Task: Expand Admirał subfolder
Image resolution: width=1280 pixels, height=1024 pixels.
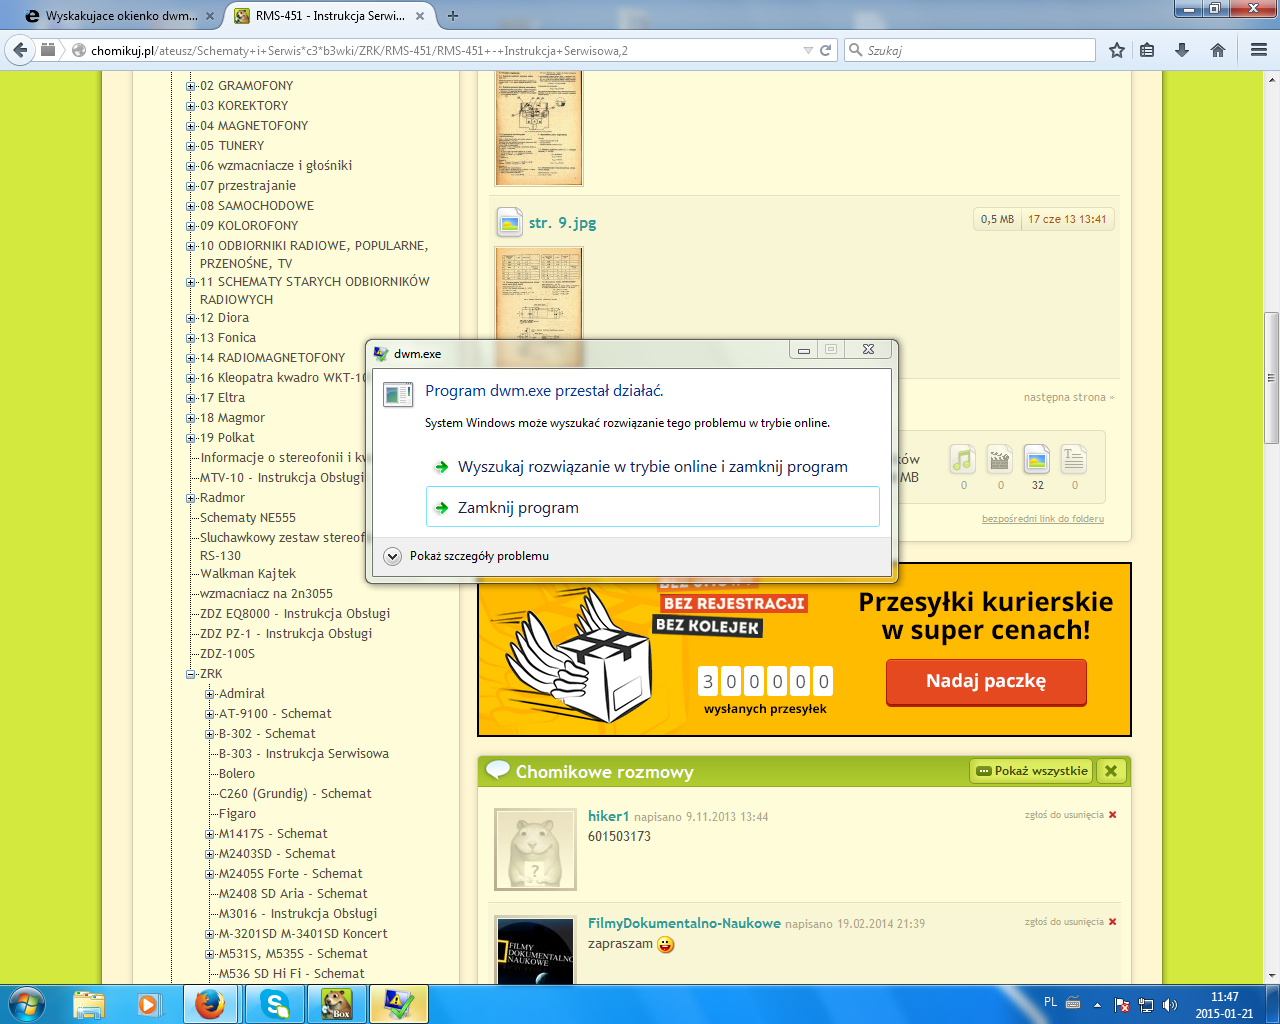Action: 210,694
